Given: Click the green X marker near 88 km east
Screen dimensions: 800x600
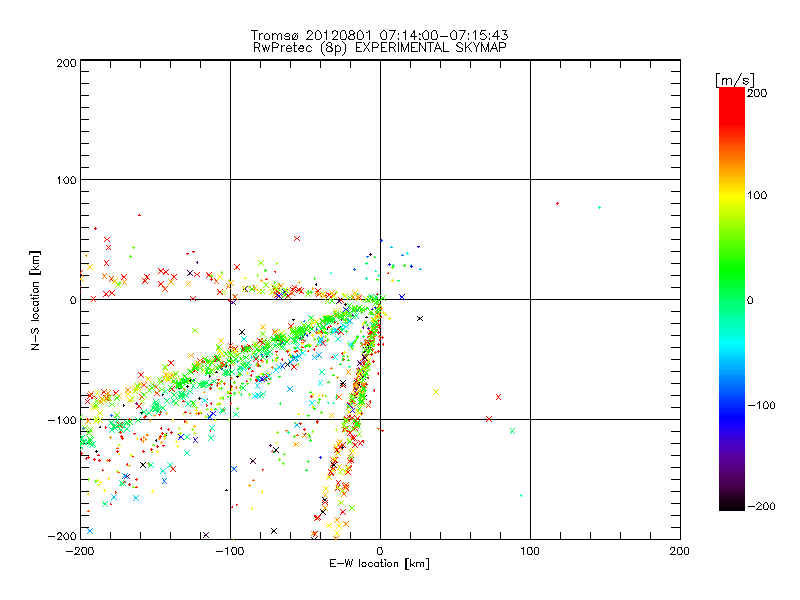Looking at the screenshot, I should 512,431.
